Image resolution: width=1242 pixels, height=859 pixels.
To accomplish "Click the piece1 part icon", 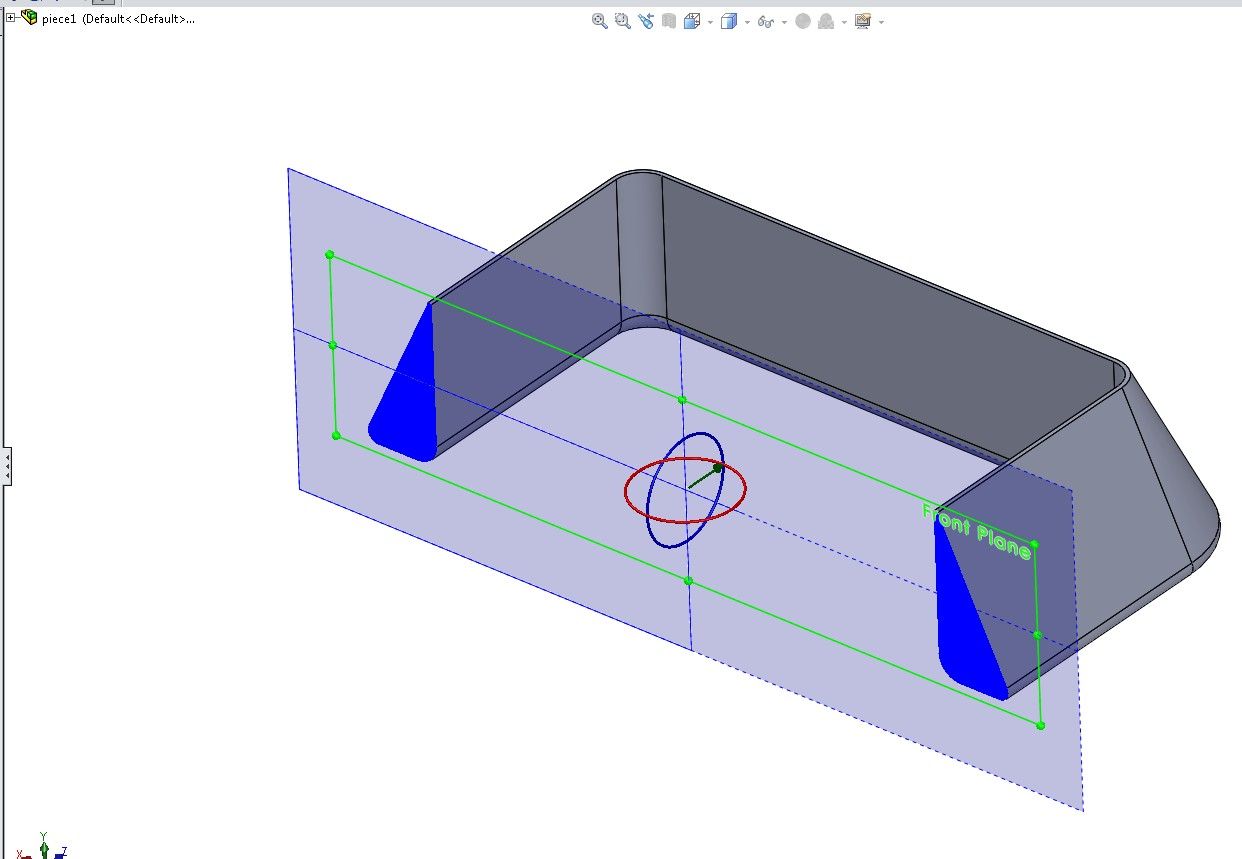I will pos(30,18).
